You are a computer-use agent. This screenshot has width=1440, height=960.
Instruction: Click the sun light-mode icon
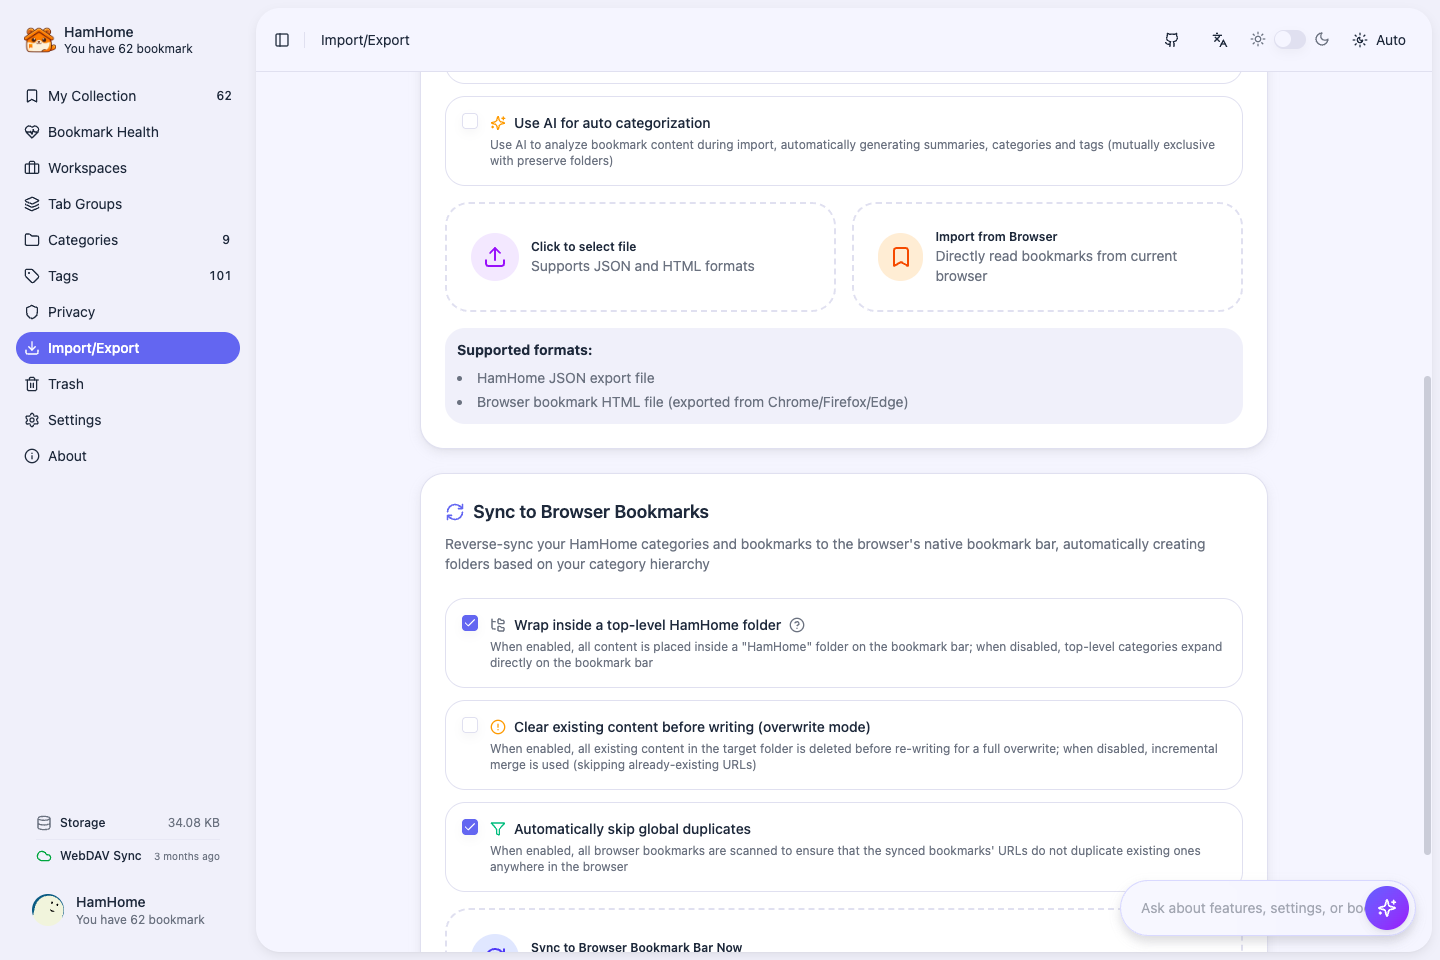click(x=1258, y=39)
